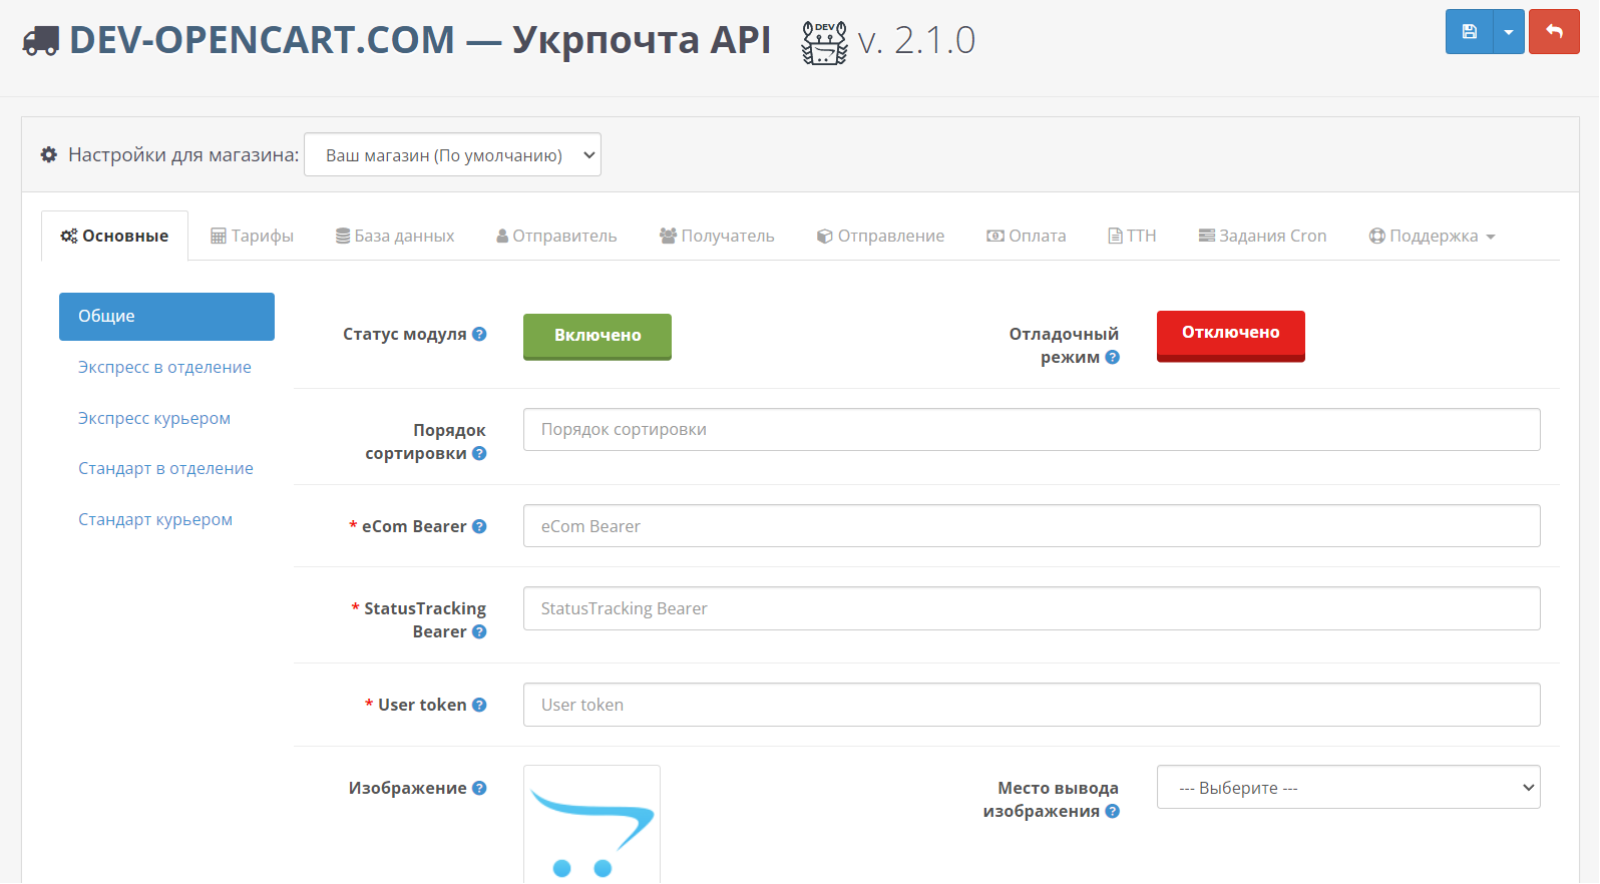Click the shopping cart image thumbnail
The width and height of the screenshot is (1600, 884).
[x=592, y=826]
